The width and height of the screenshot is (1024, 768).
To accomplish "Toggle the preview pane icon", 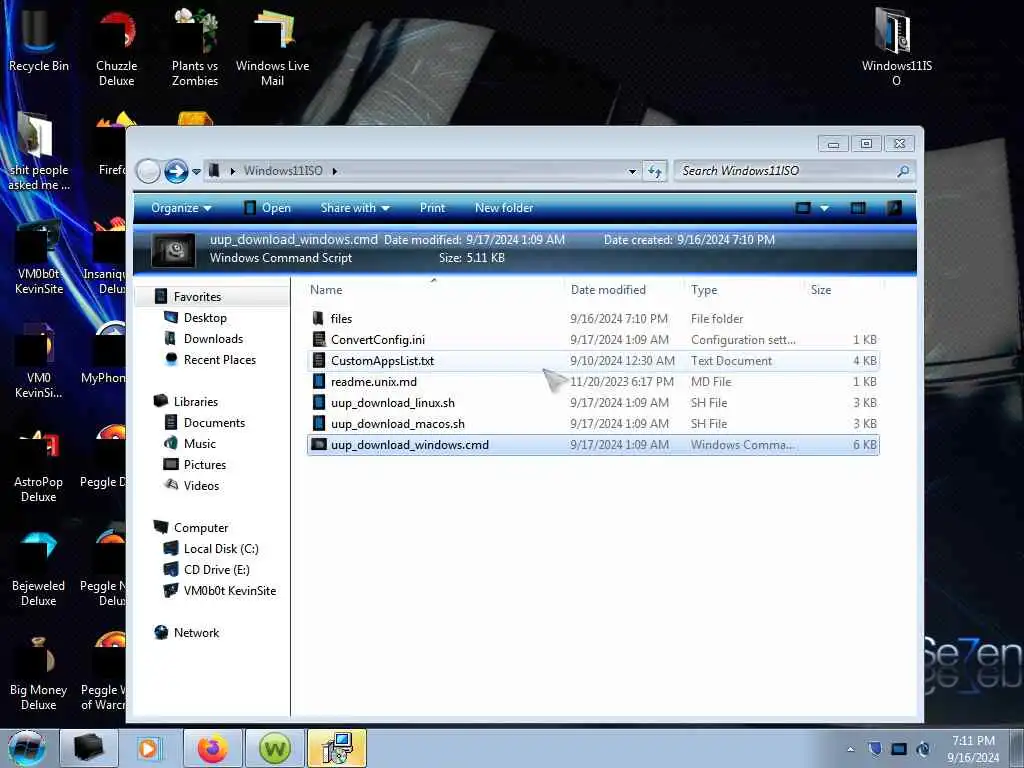I will [x=858, y=208].
